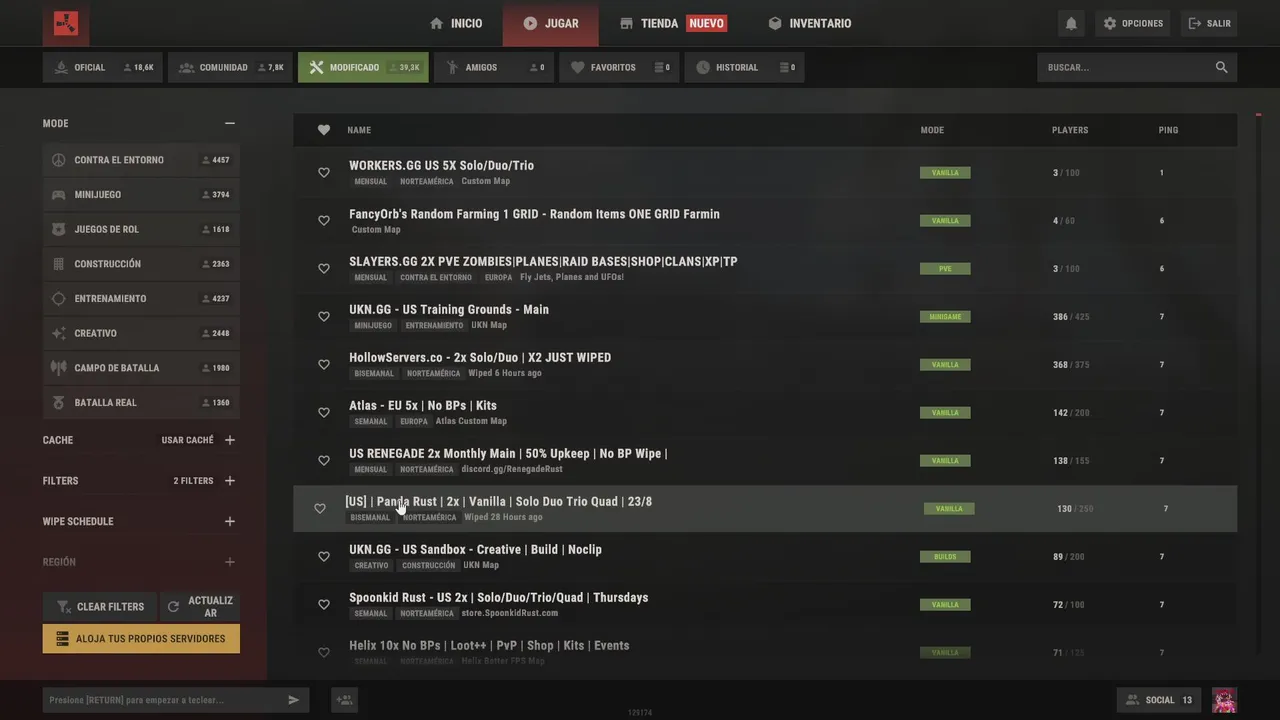This screenshot has height=720, width=1280.
Task: Favorite SLAYERS.GG 2X PVE server
Action: pyautogui.click(x=324, y=269)
